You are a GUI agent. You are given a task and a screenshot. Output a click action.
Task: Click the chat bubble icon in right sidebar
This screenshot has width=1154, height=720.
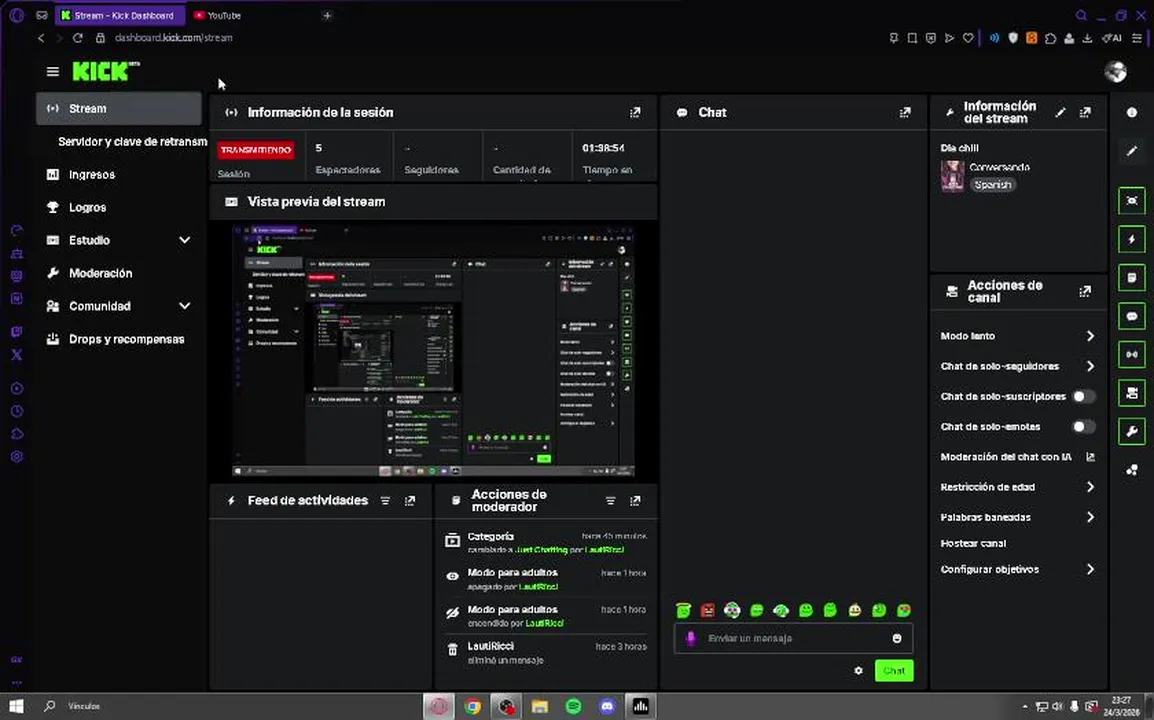point(1132,316)
